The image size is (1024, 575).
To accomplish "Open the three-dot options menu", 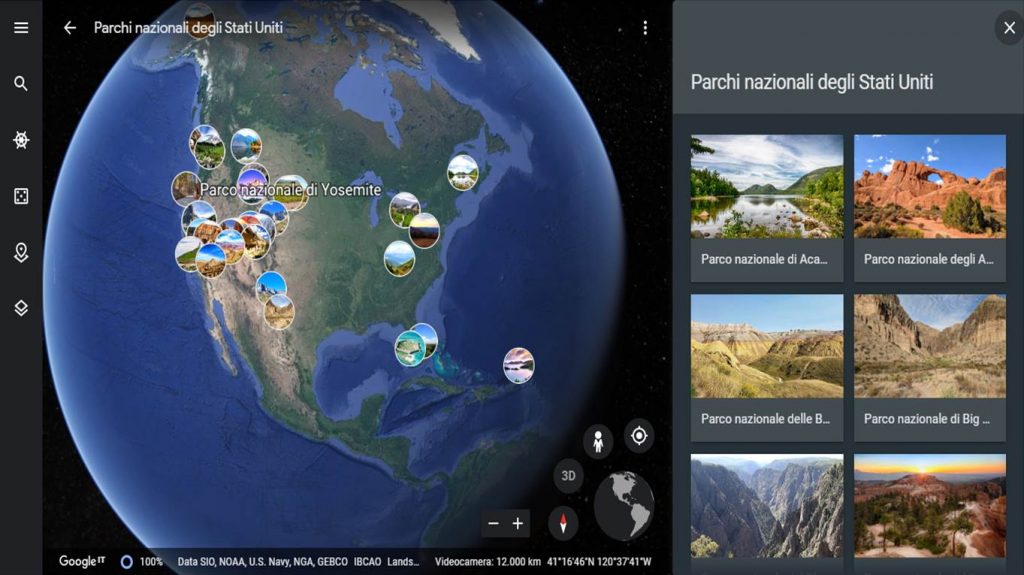I will point(645,27).
